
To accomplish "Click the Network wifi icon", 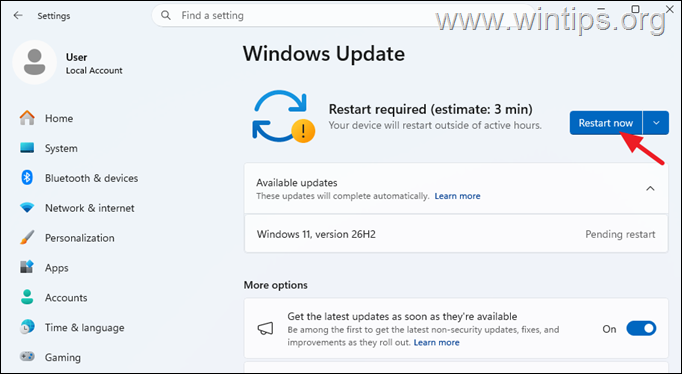I will pyautogui.click(x=27, y=208).
